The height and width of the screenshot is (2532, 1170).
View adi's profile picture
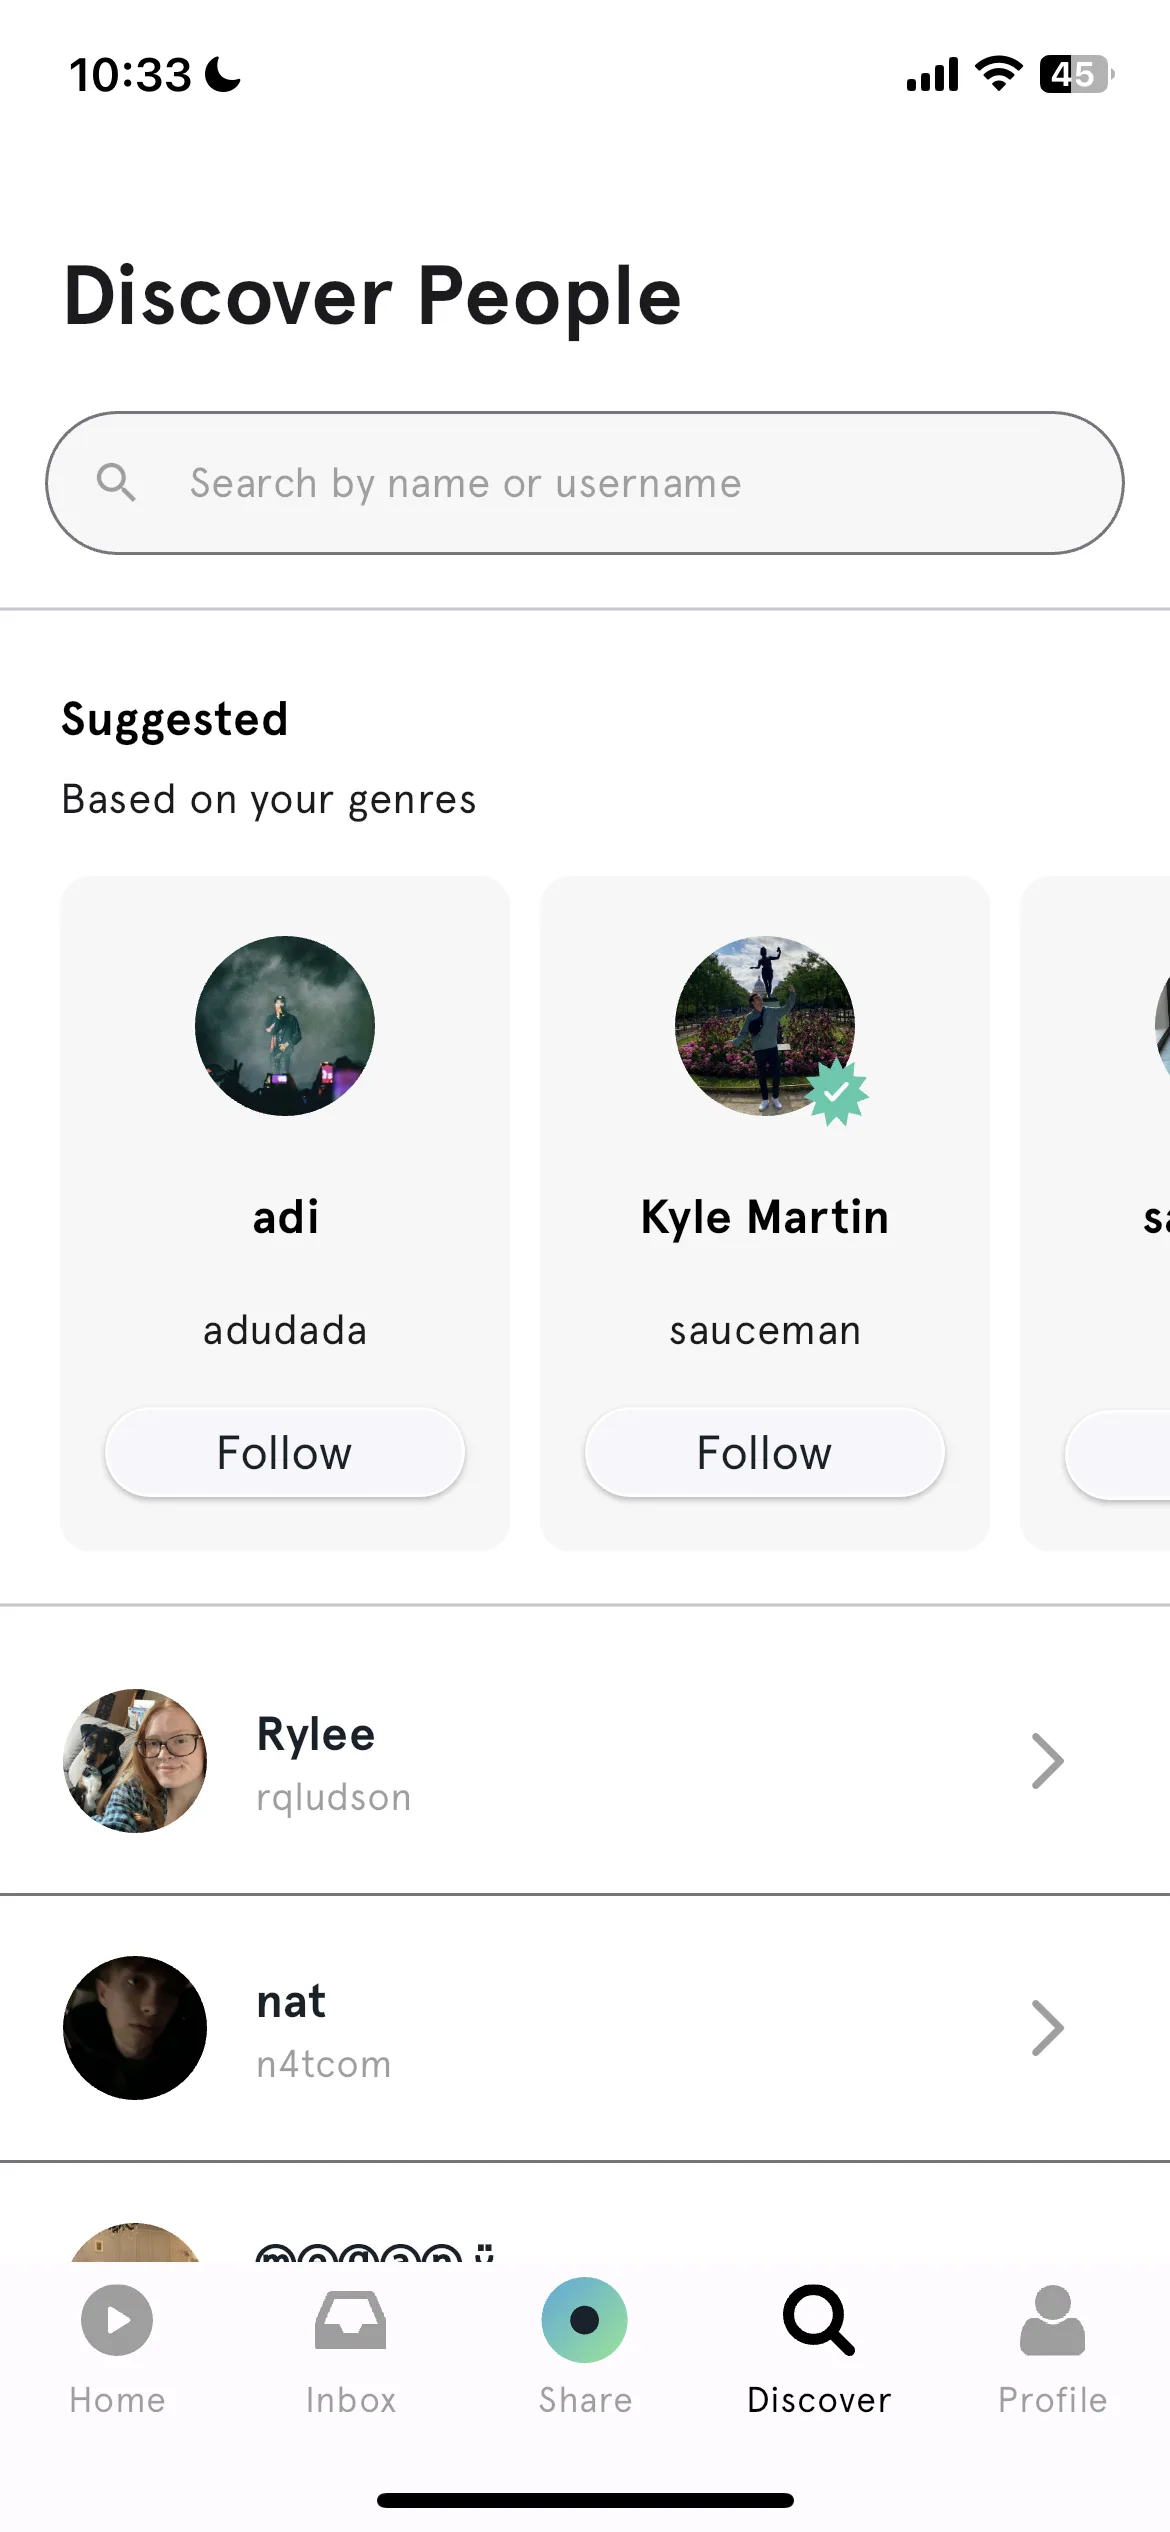click(x=285, y=1026)
